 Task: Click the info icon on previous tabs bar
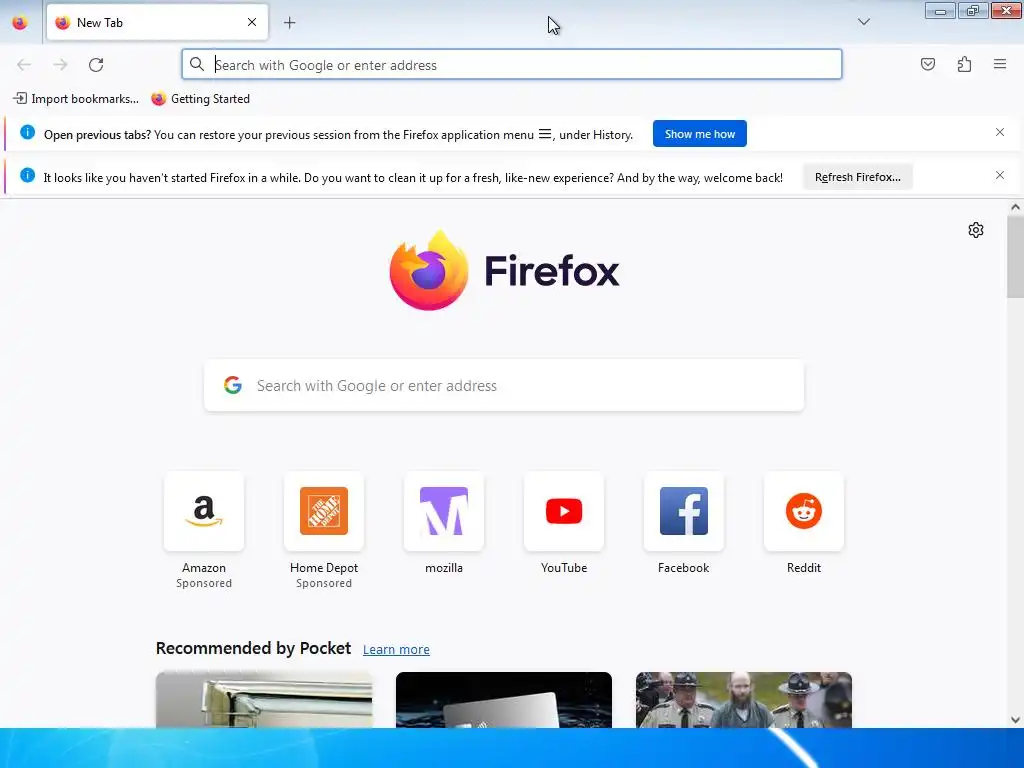(27, 132)
